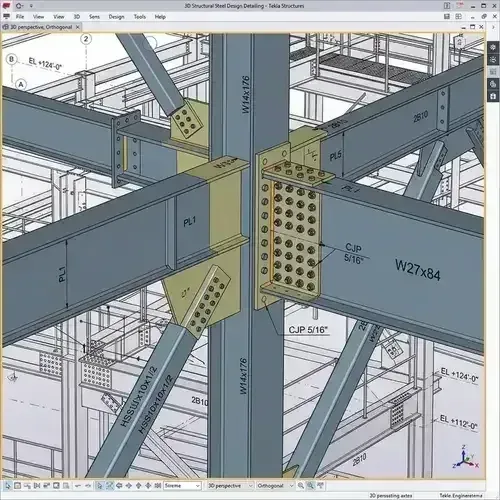This screenshot has width=500, height=500.
Task: Click the left-pointing arrow view control
Action: coord(119,486)
